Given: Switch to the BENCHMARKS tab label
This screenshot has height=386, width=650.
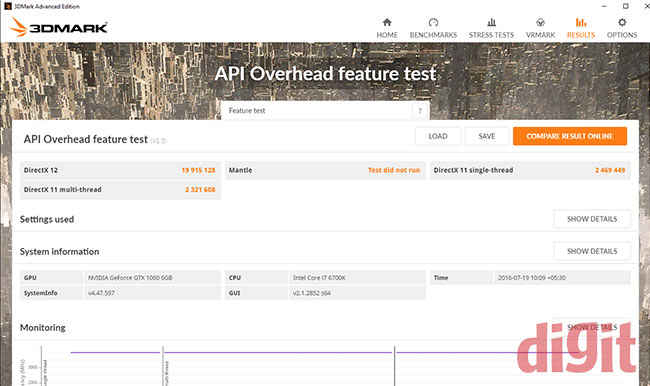Looking at the screenshot, I should (x=433, y=35).
